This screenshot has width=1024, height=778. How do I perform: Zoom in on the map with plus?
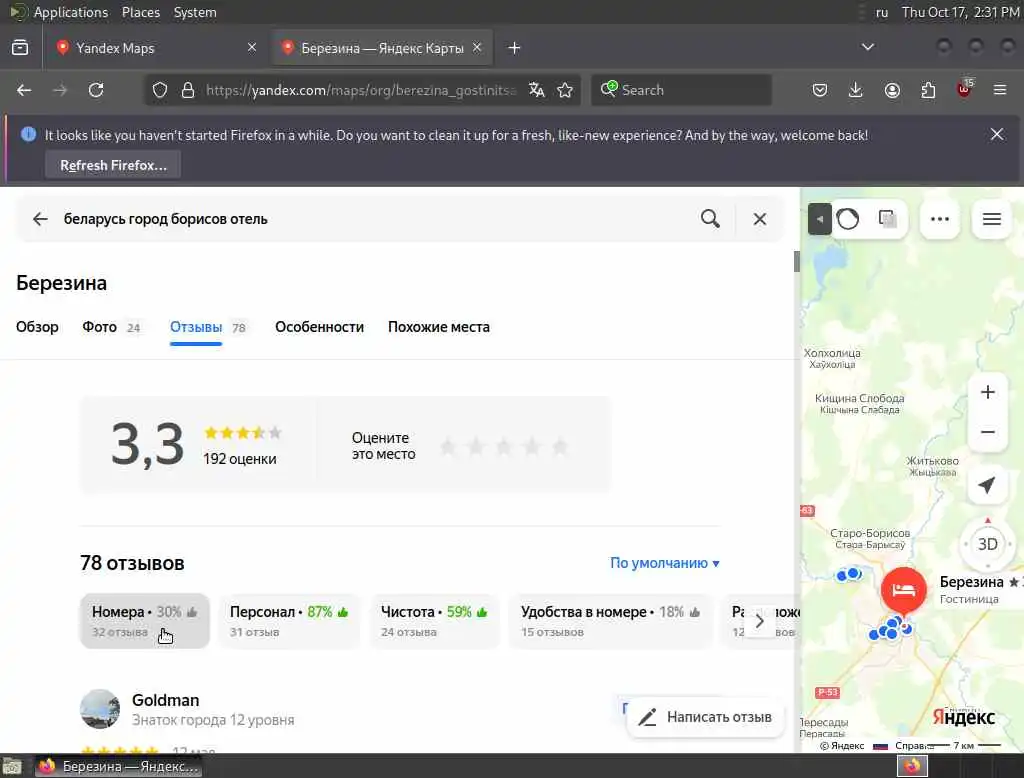pyautogui.click(x=987, y=392)
